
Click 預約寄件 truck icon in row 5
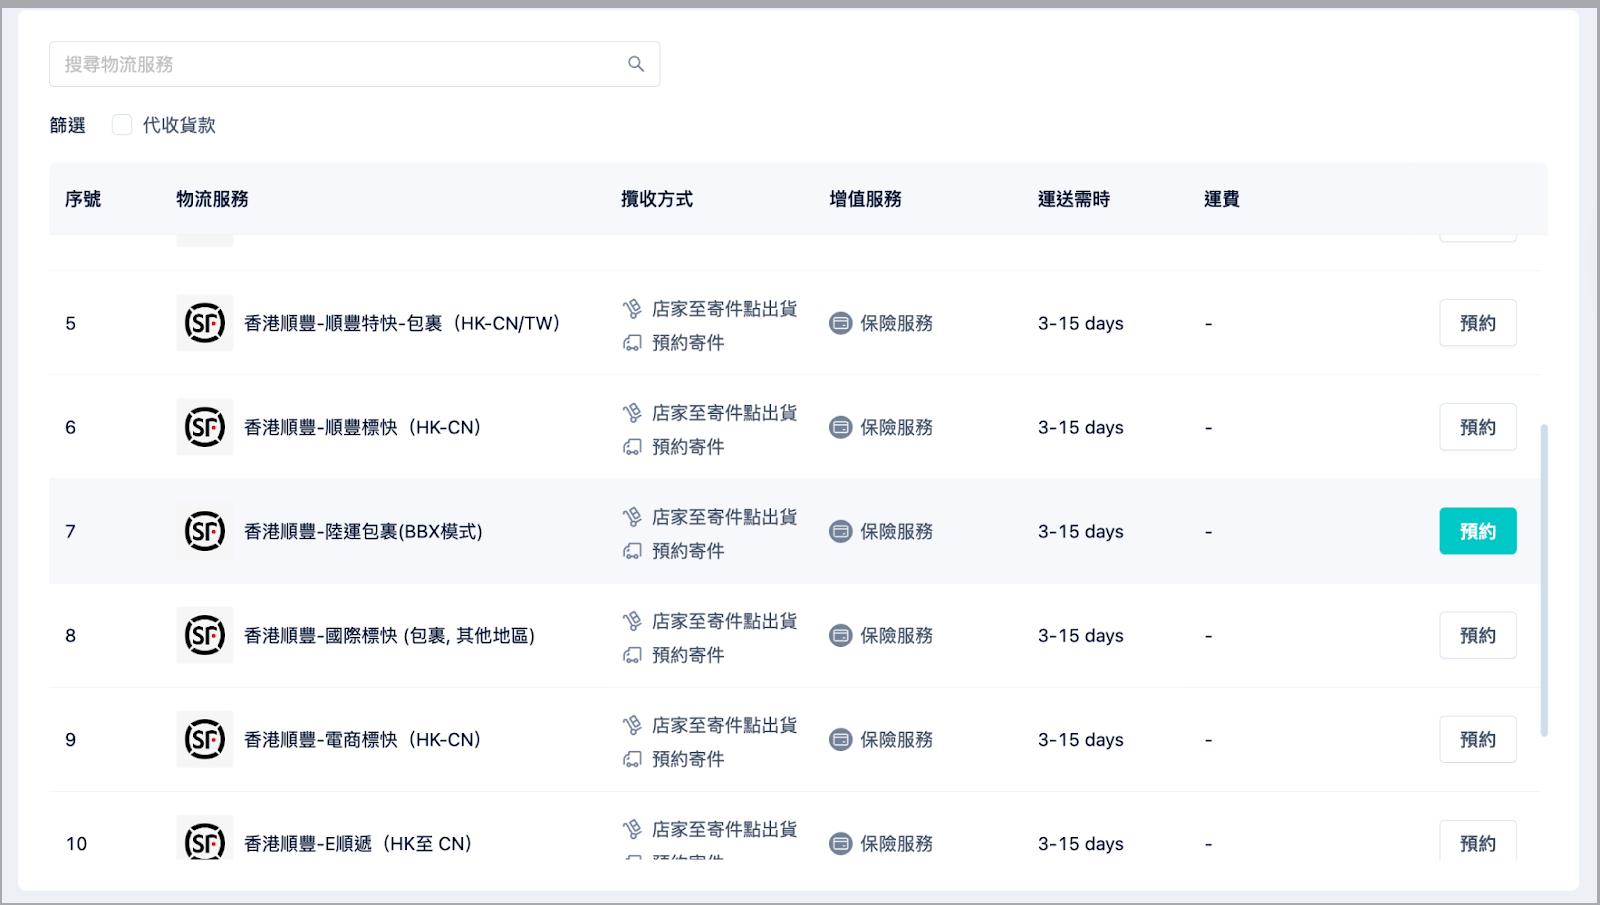point(632,343)
